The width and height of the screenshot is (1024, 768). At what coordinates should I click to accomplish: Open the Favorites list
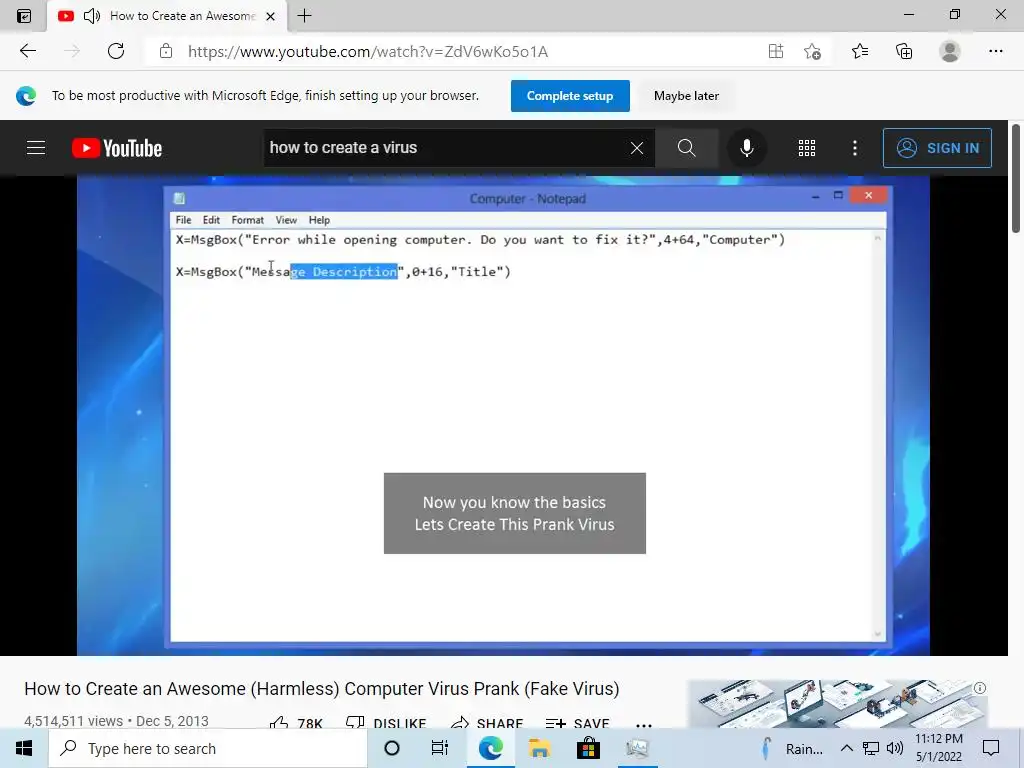860,51
